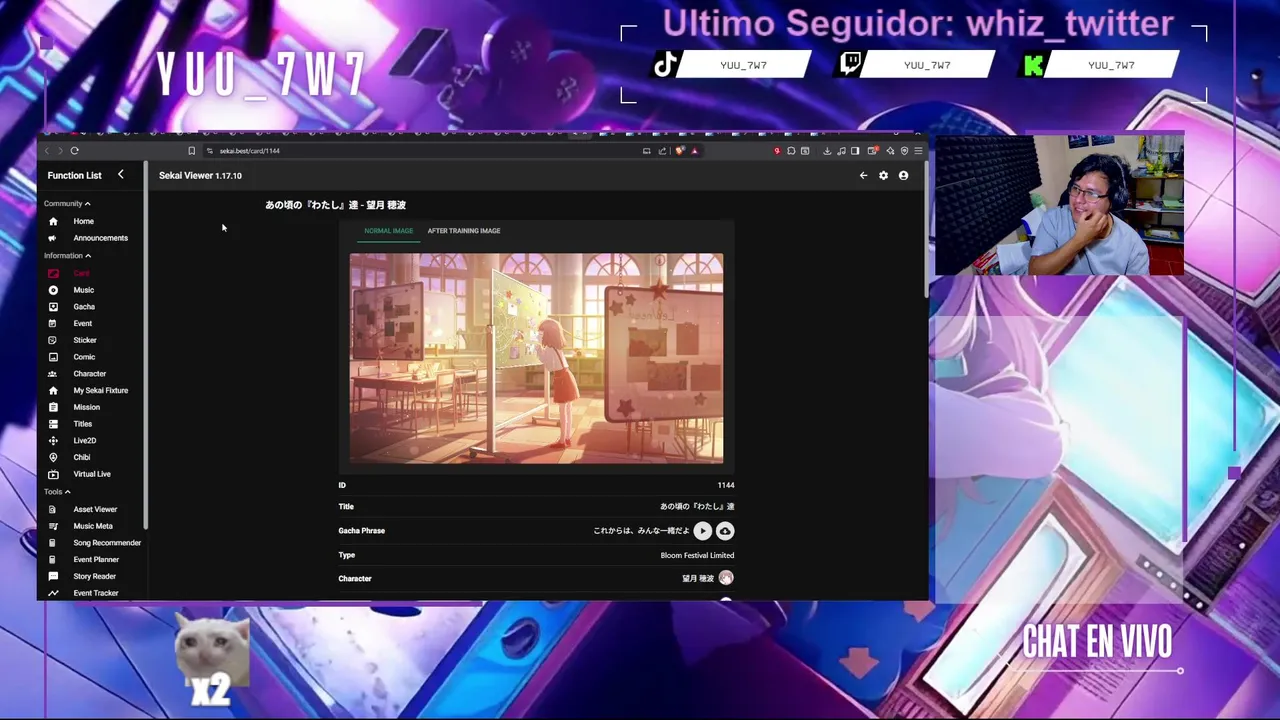Viewport: 1280px width, 720px height.
Task: Collapse the Community section
Action: coord(67,204)
